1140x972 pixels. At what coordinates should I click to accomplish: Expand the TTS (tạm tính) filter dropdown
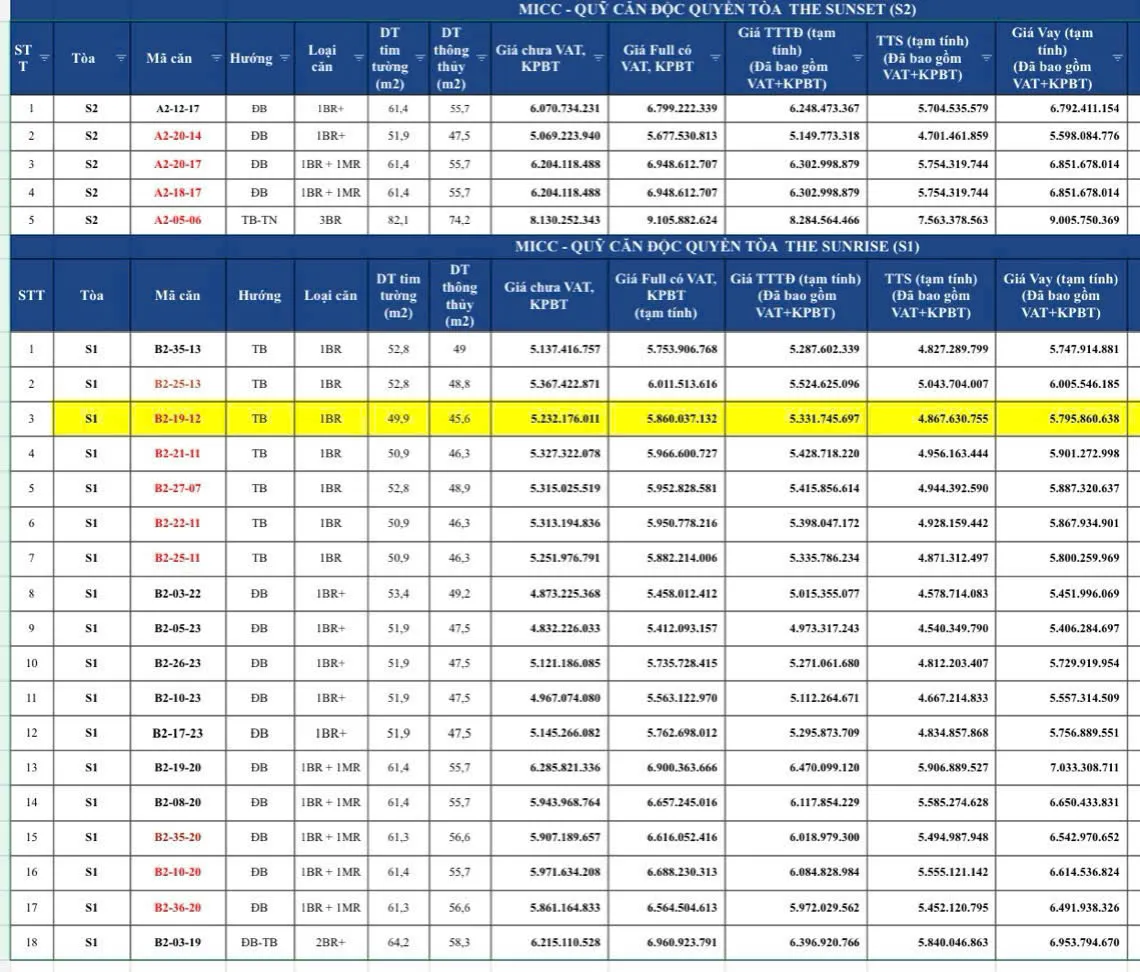click(x=986, y=58)
